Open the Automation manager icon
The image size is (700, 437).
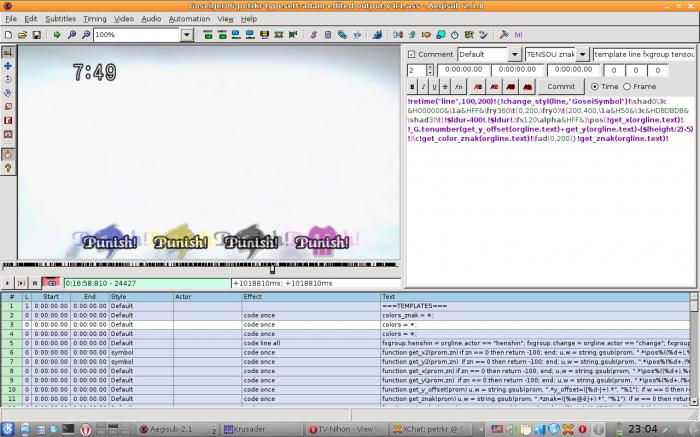(377, 35)
